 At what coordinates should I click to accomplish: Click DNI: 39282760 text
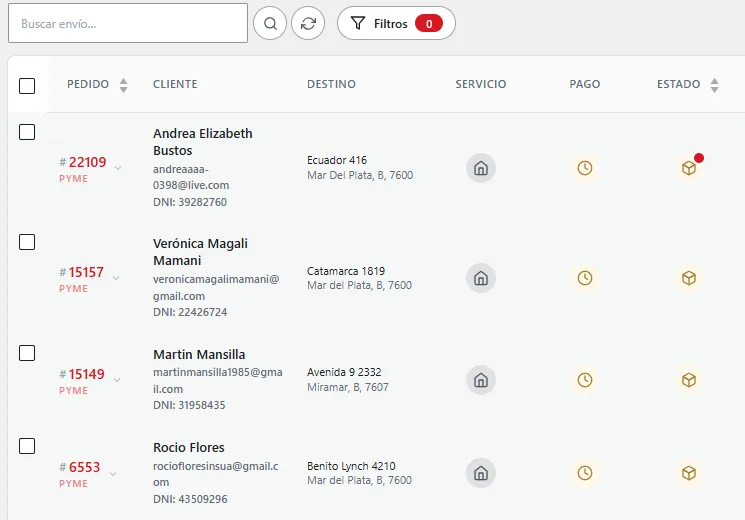[190, 202]
